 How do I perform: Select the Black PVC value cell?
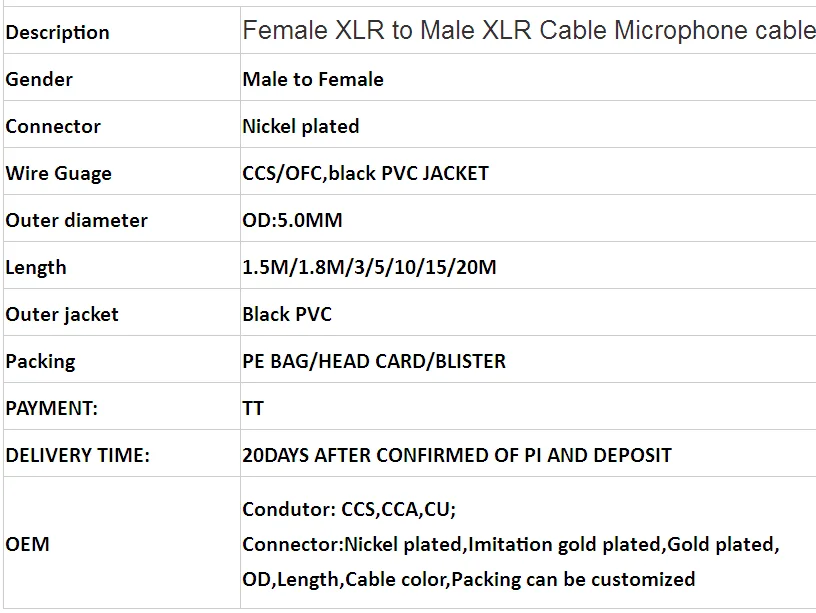point(287,314)
